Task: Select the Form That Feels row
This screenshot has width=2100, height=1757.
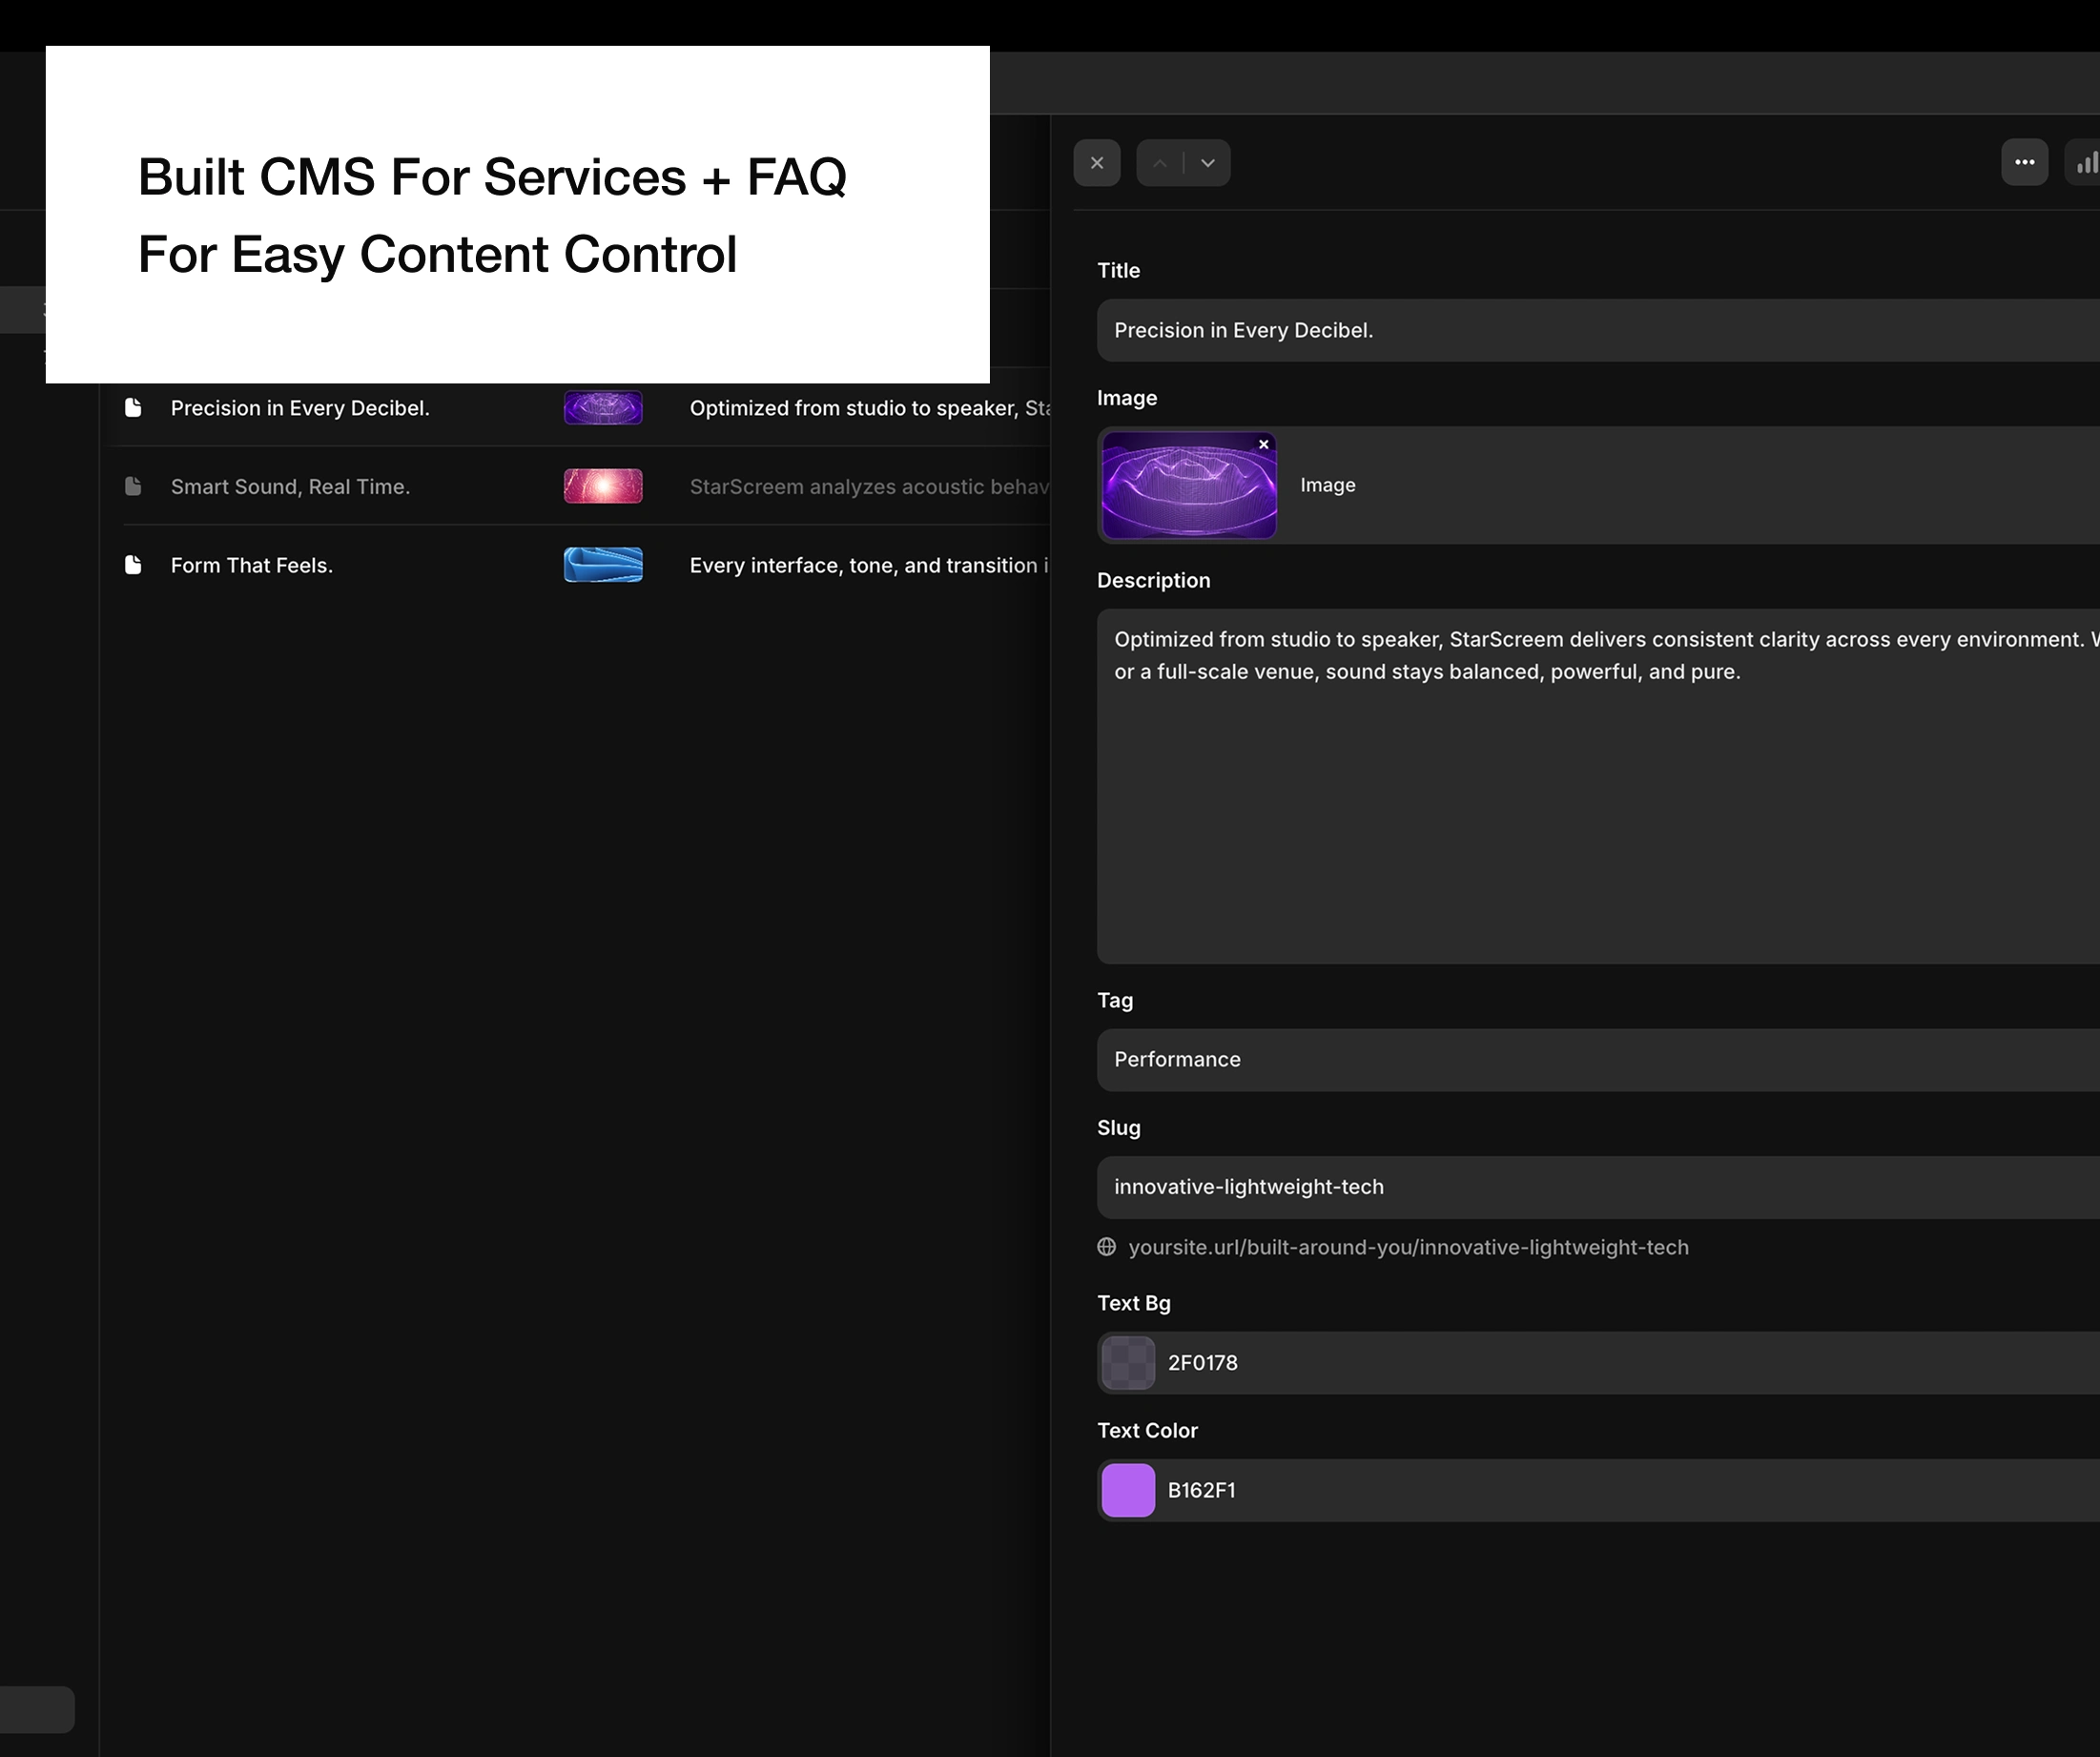Action: (252, 565)
